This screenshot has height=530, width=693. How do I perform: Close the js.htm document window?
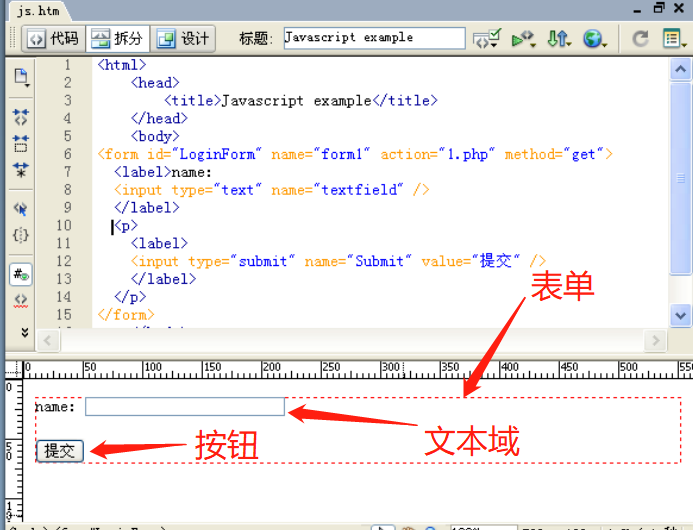(680, 8)
